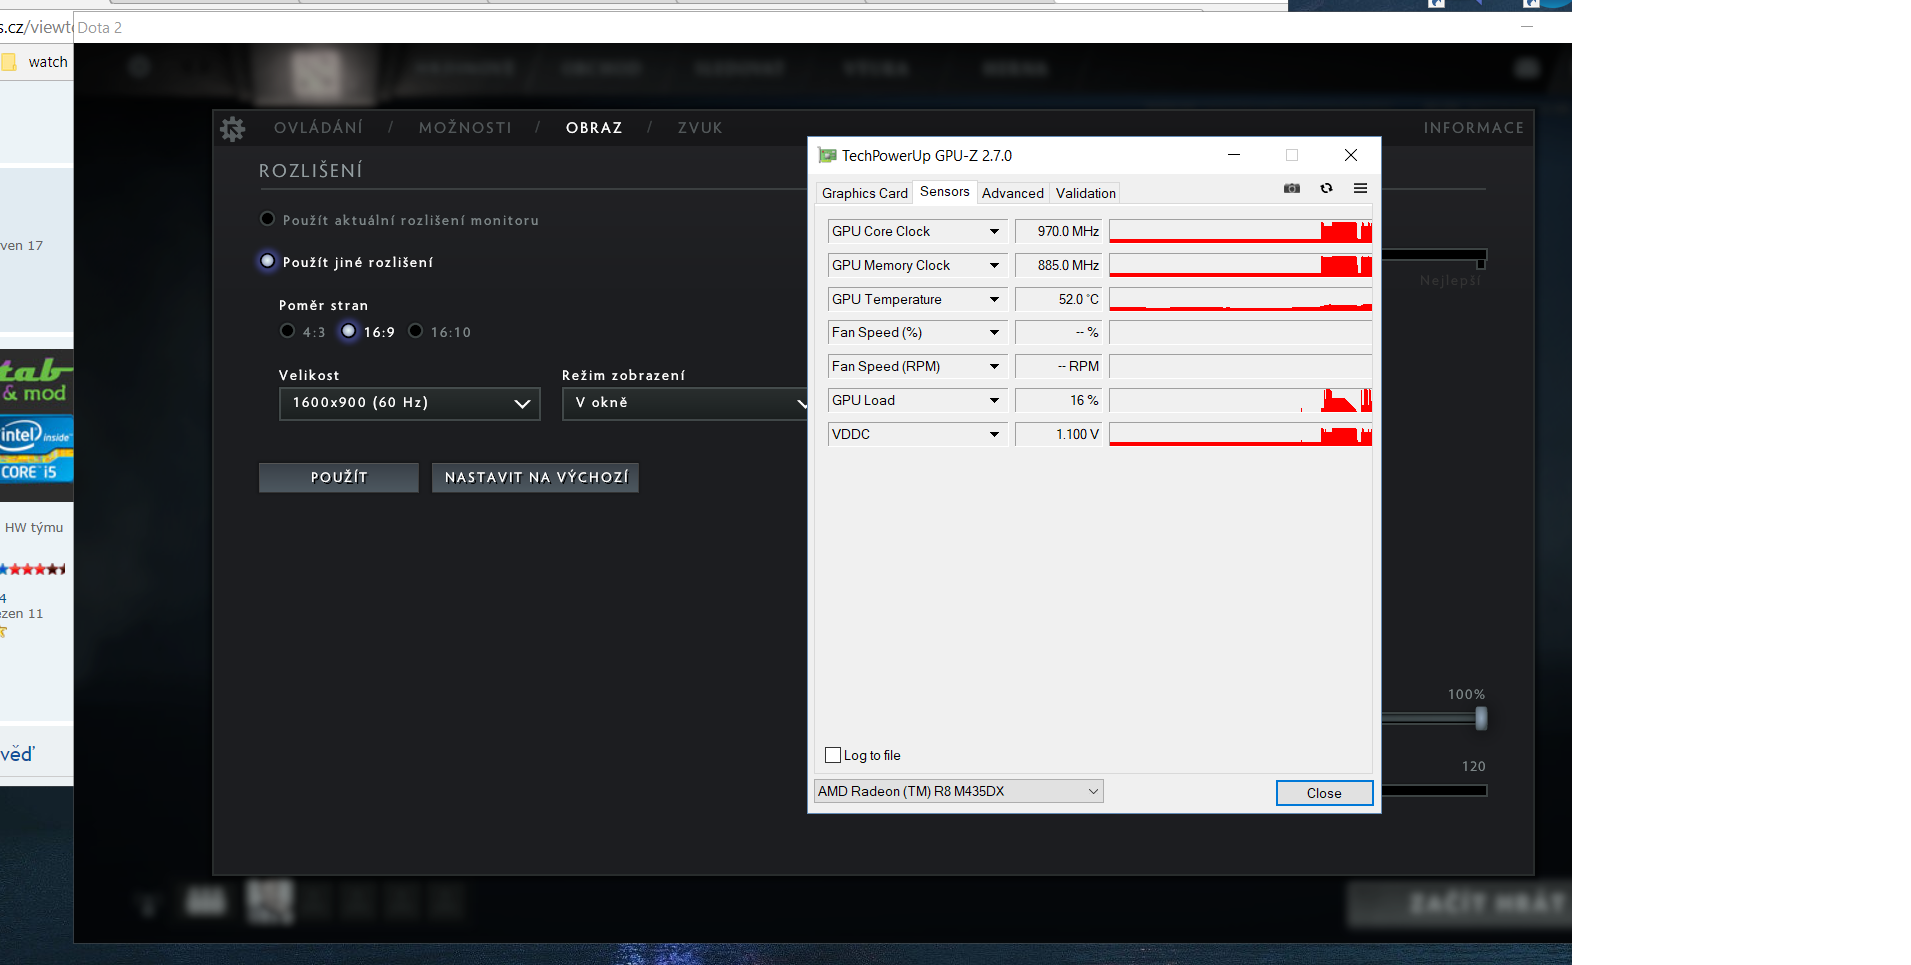Expand the Velikost 1600x900 resolution dropdown
Image resolution: width=1911 pixels, height=965 pixels.
(410, 403)
